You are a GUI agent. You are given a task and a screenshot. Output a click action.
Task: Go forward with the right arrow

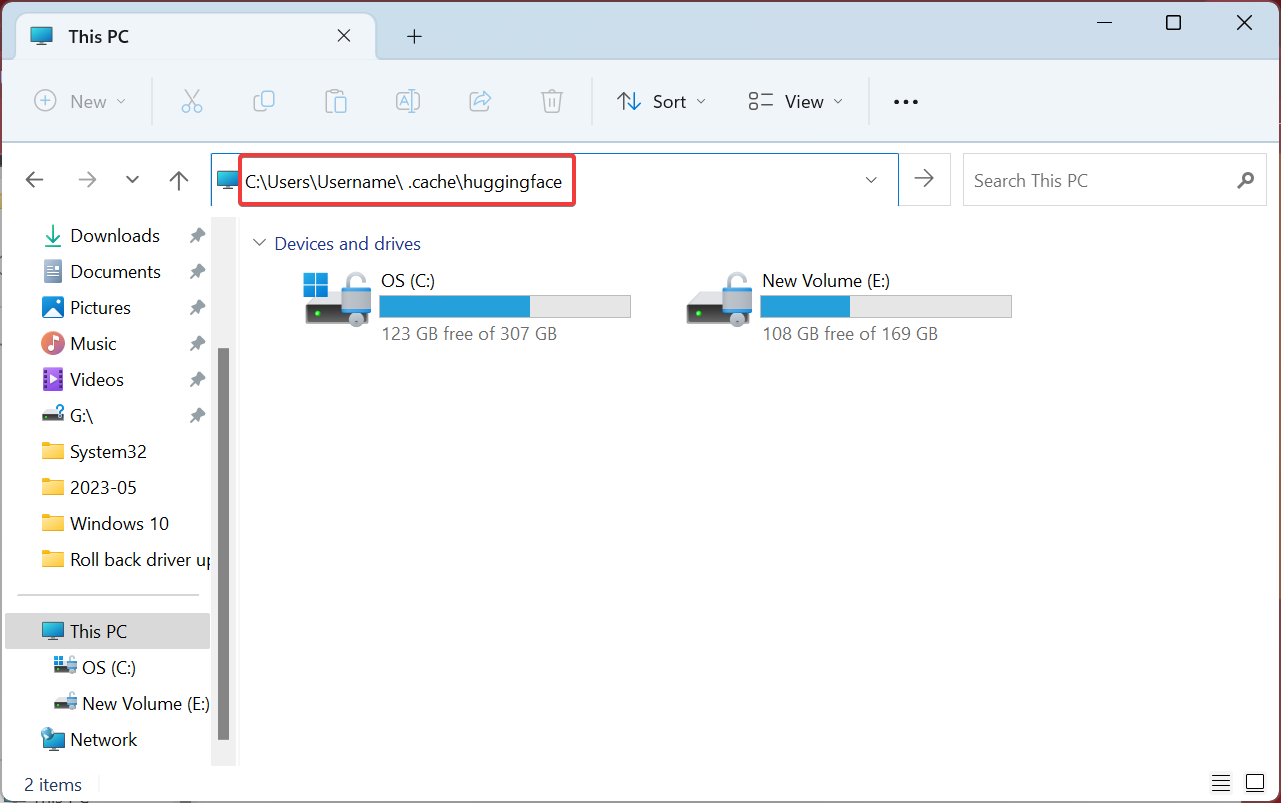tap(88, 180)
